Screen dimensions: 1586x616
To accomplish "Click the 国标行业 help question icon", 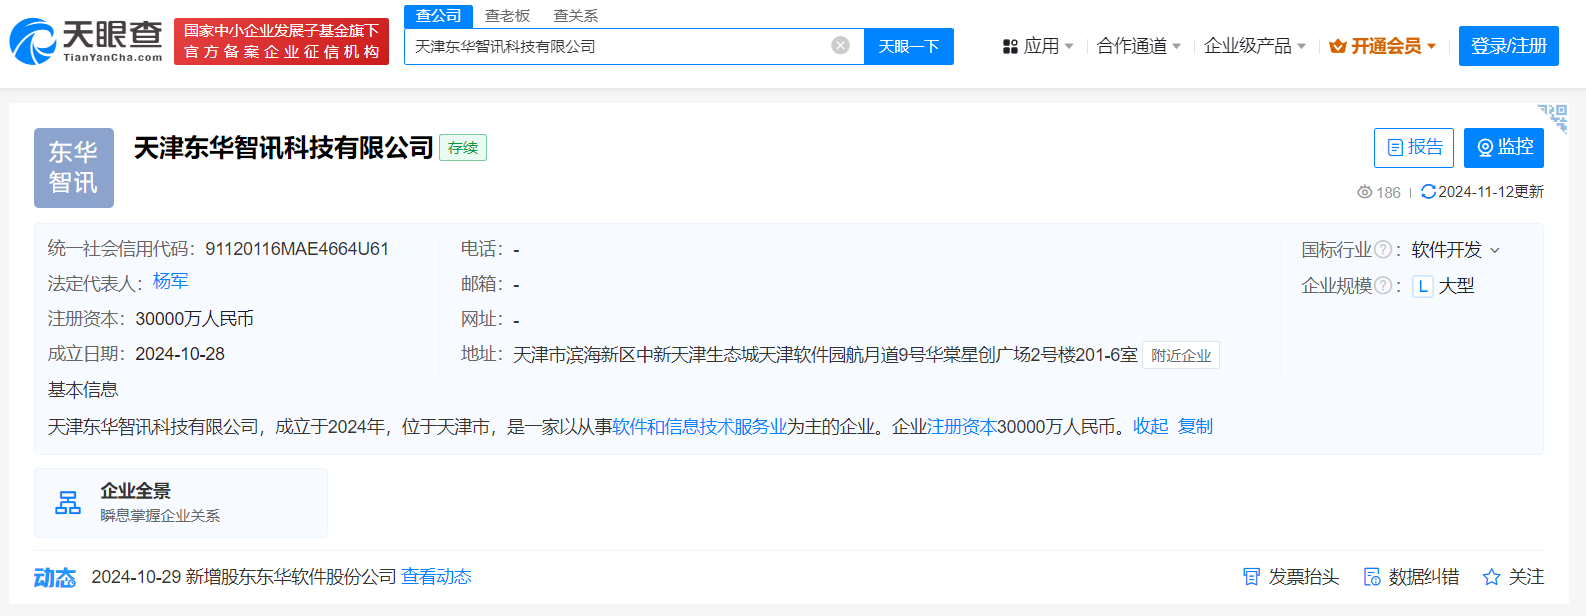I will [1383, 250].
